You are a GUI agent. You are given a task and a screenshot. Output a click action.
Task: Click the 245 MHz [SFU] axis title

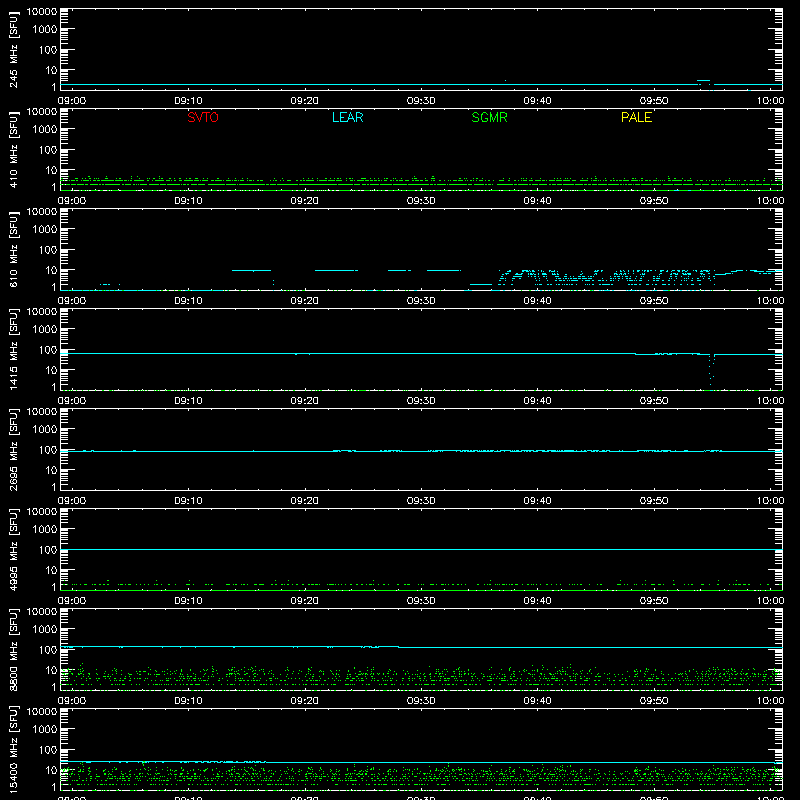pos(13,50)
